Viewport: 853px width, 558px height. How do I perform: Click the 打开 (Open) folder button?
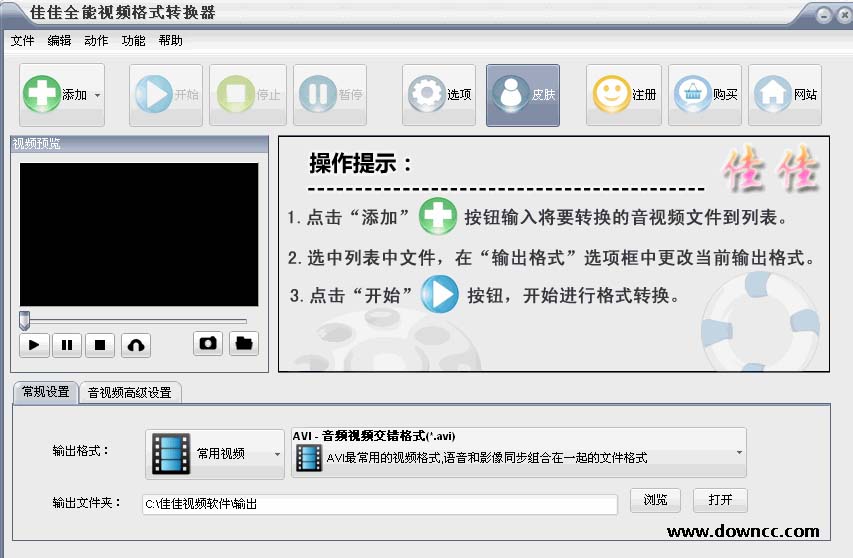[x=720, y=500]
